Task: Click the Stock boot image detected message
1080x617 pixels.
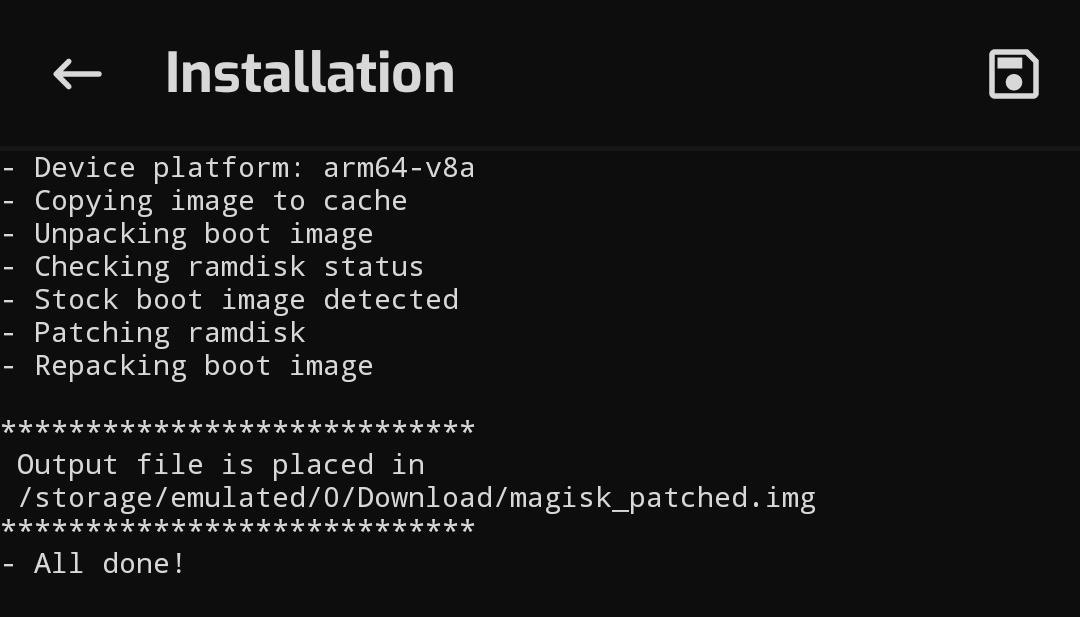Action: [229, 300]
